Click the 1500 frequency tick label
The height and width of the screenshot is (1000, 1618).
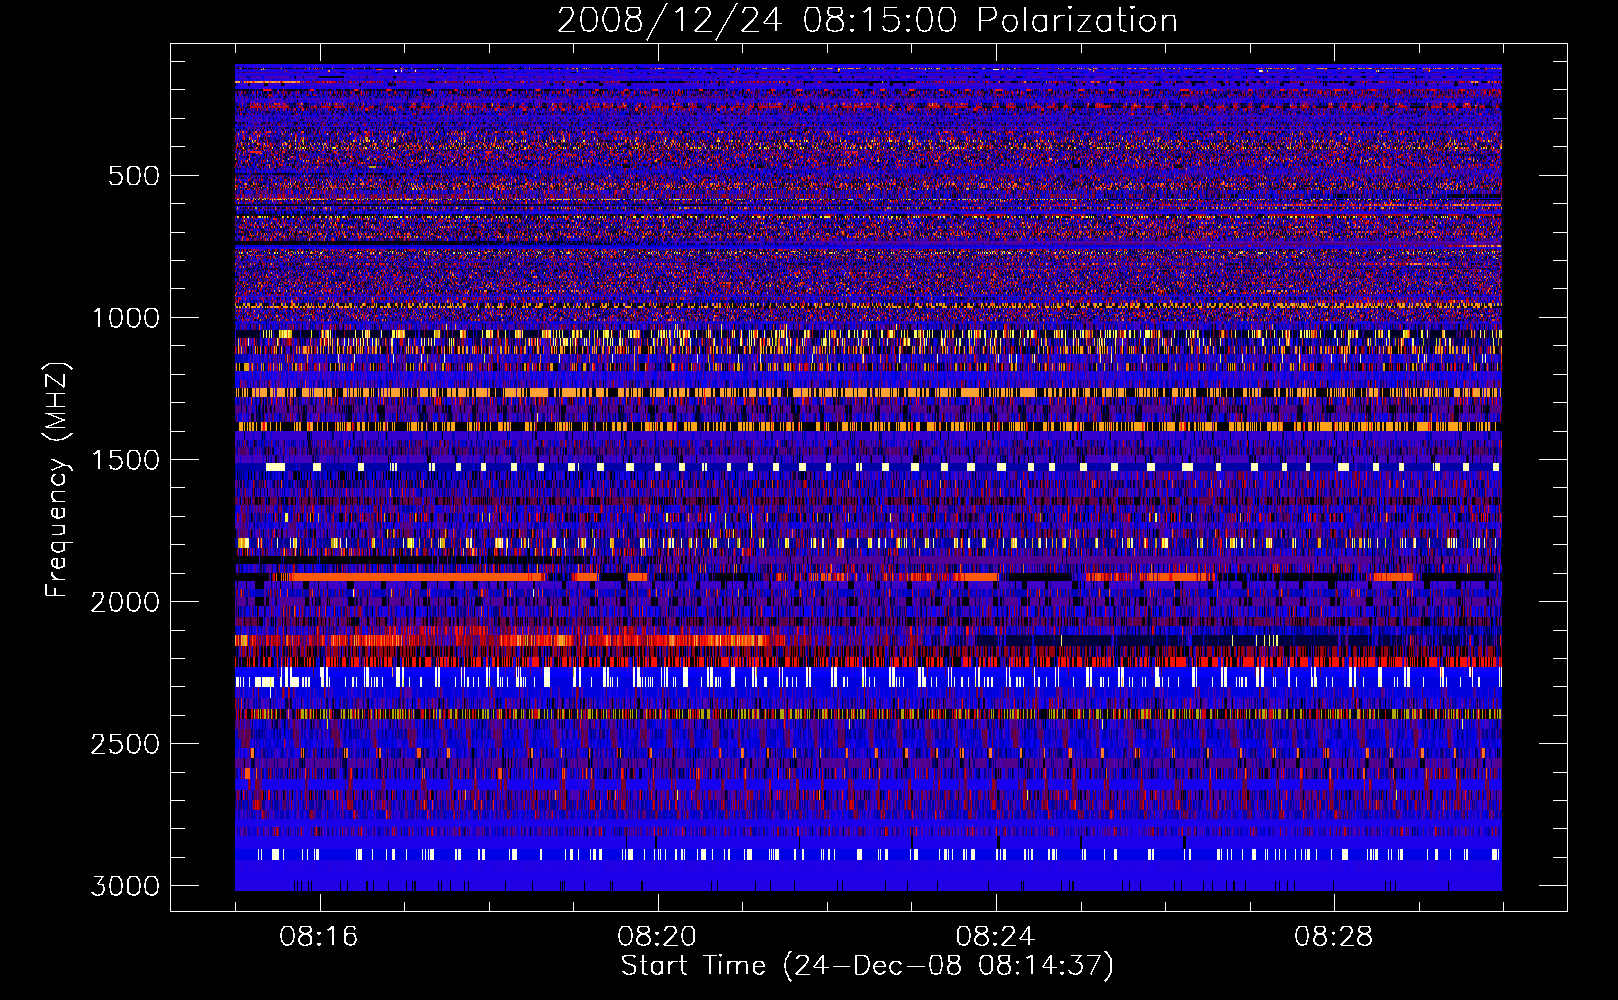(x=126, y=460)
